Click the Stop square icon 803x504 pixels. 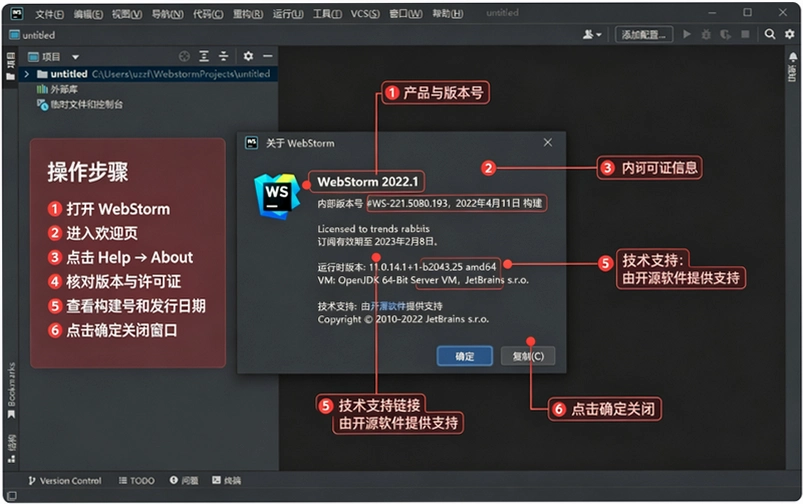click(745, 34)
